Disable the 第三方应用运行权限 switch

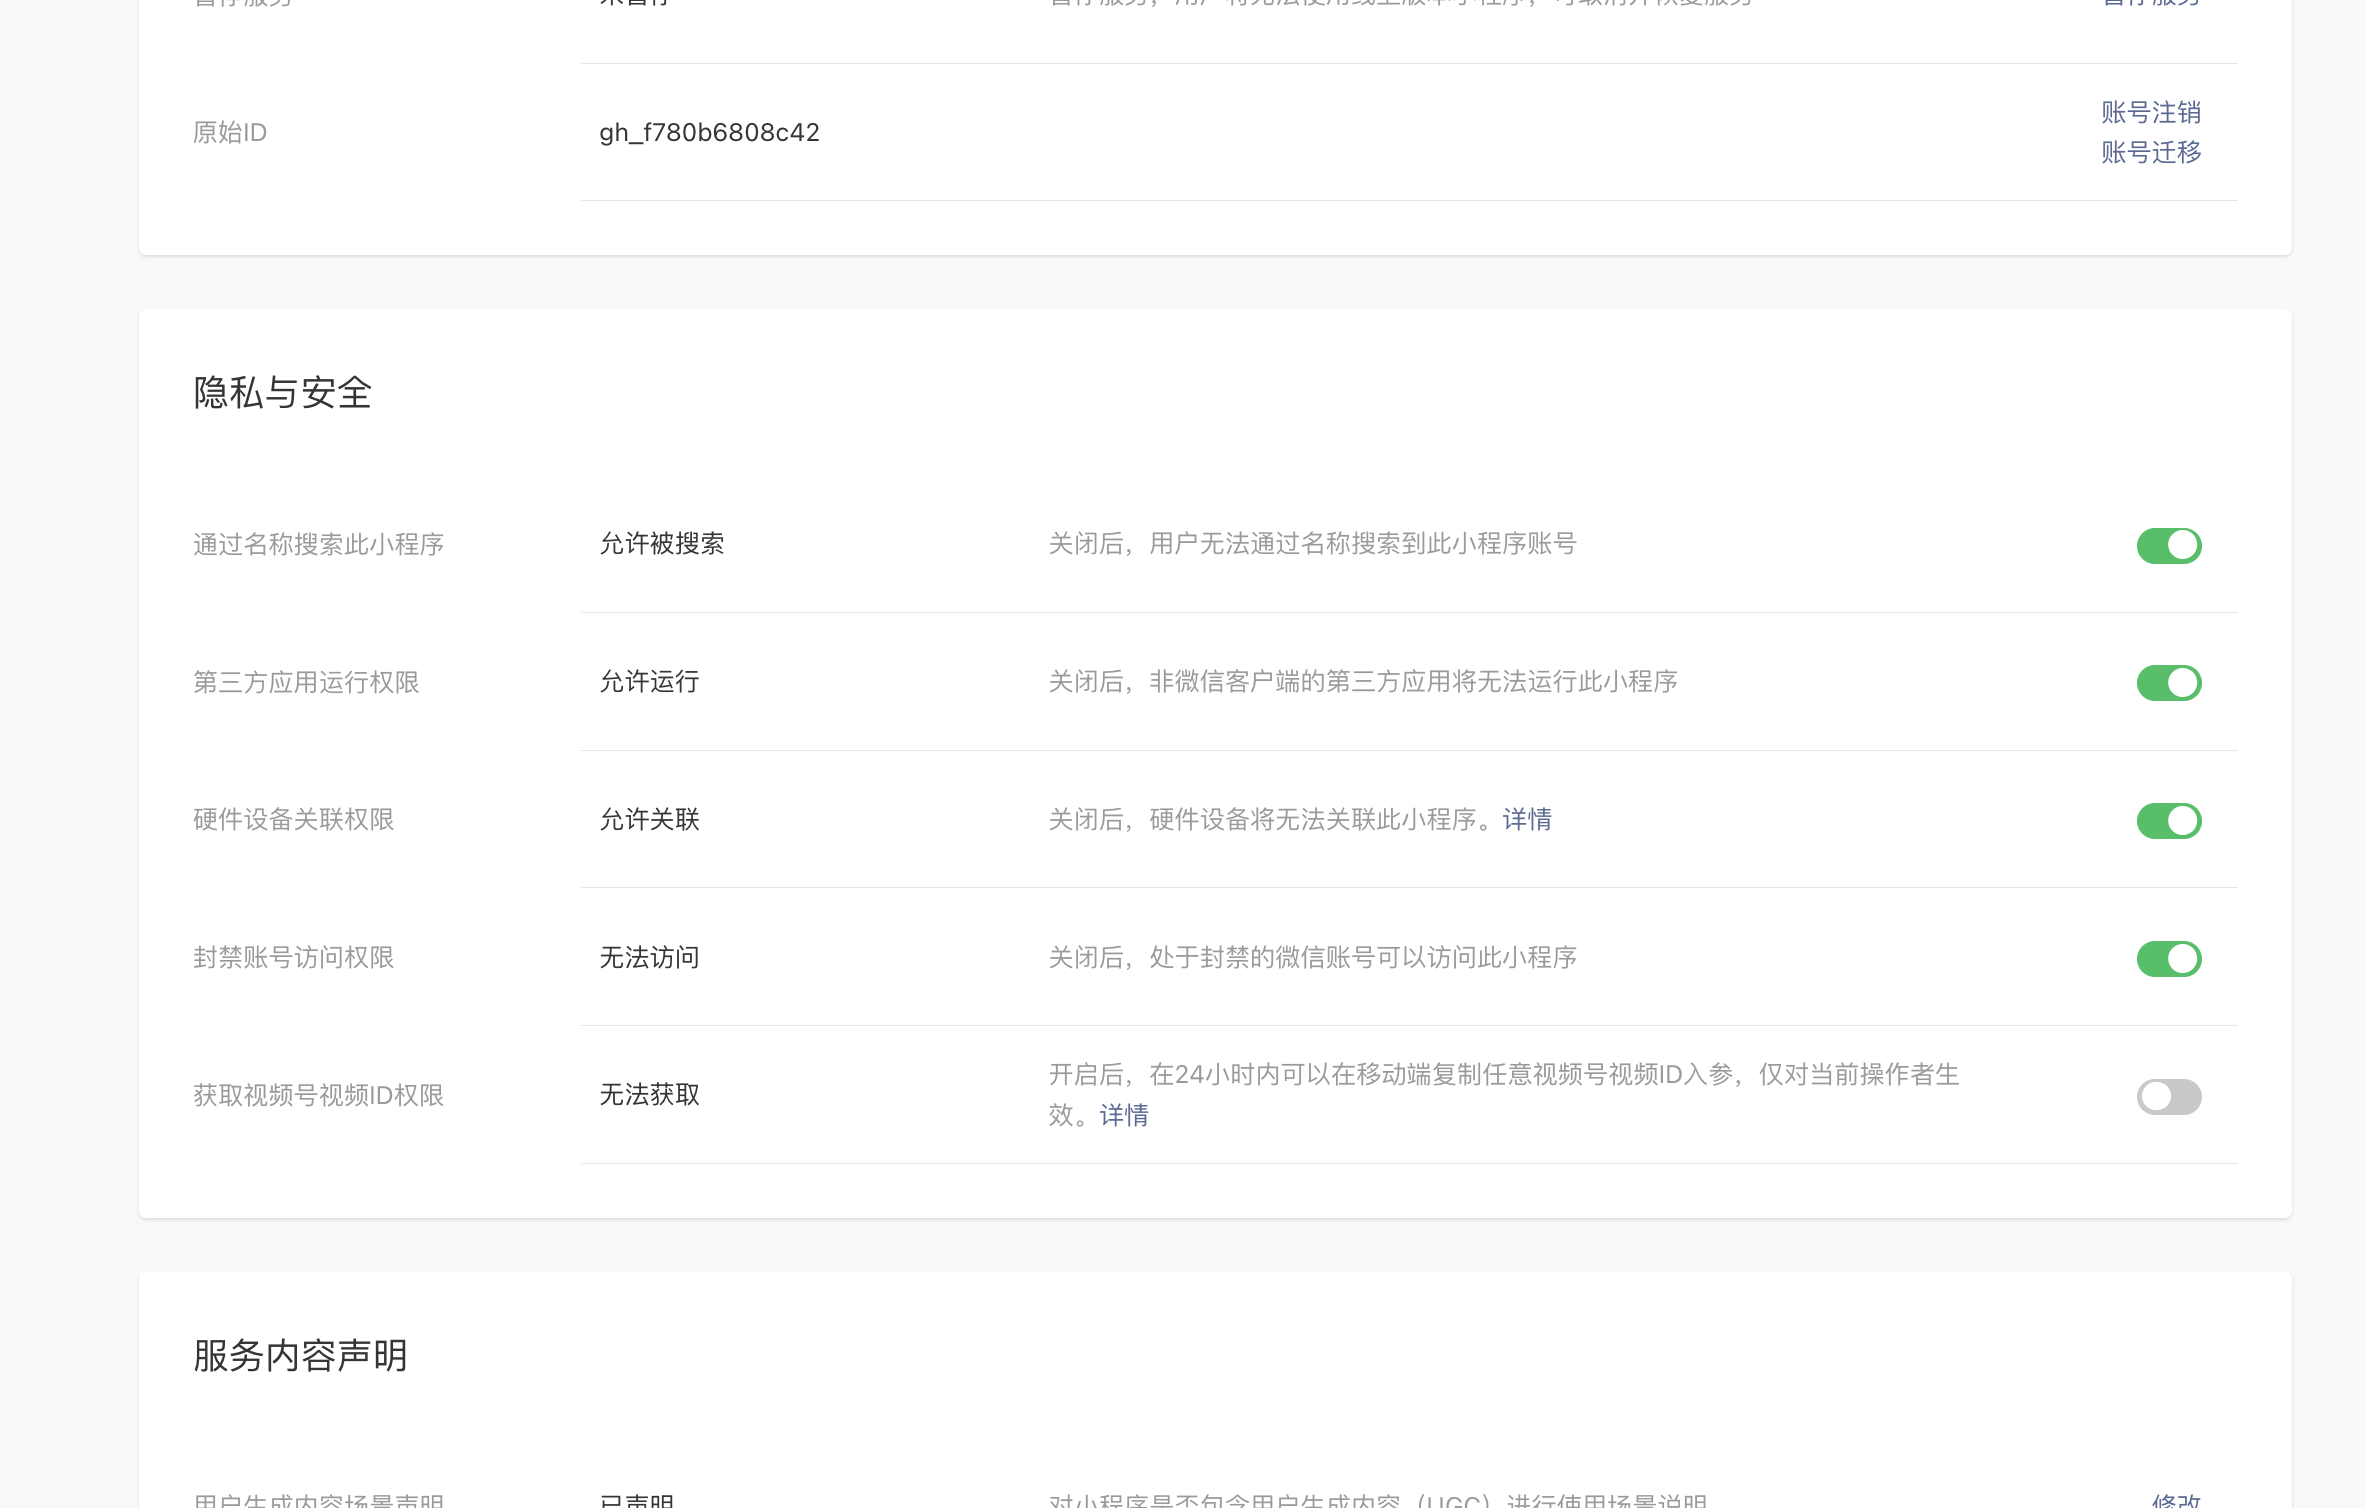[2168, 683]
